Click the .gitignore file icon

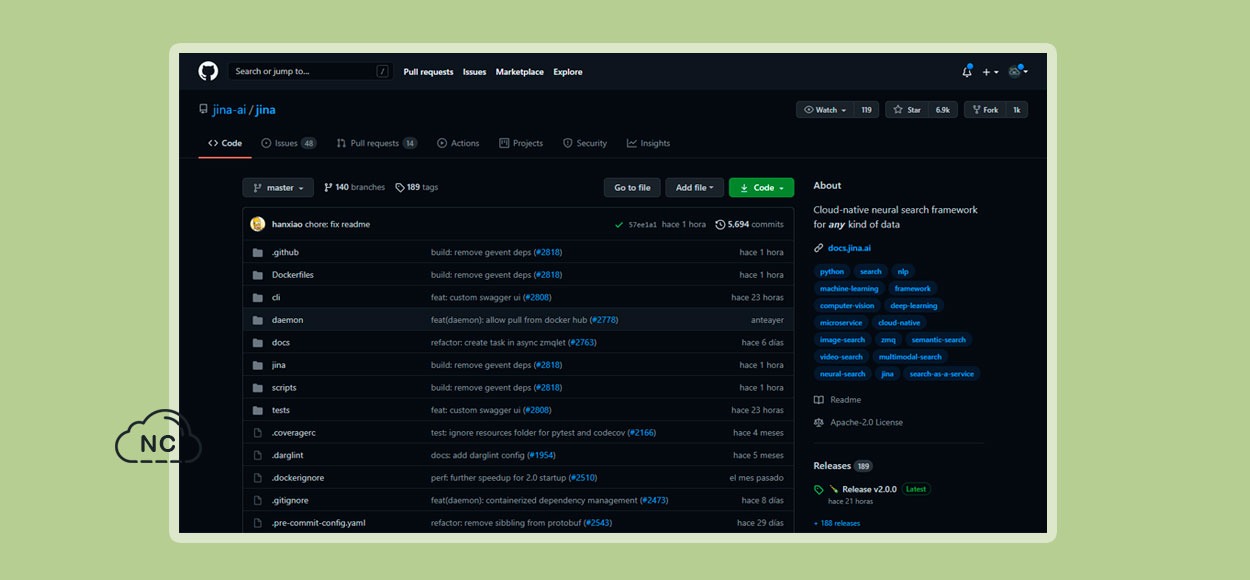click(x=258, y=500)
